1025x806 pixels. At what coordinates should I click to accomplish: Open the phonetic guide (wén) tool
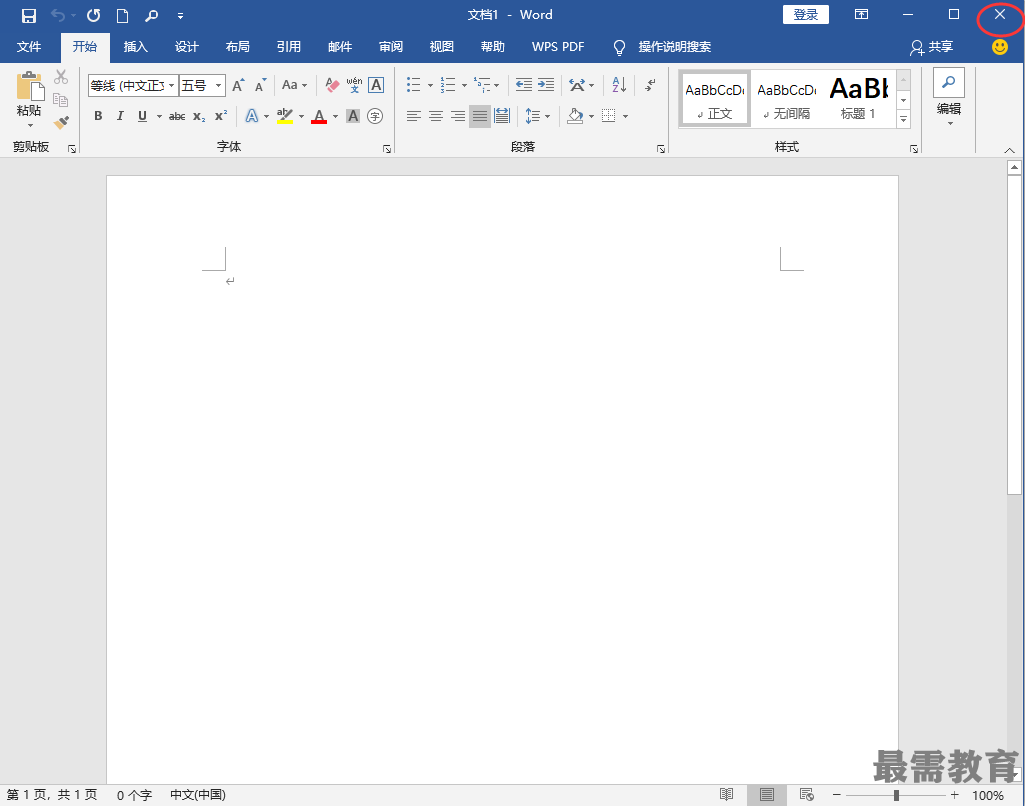point(354,85)
